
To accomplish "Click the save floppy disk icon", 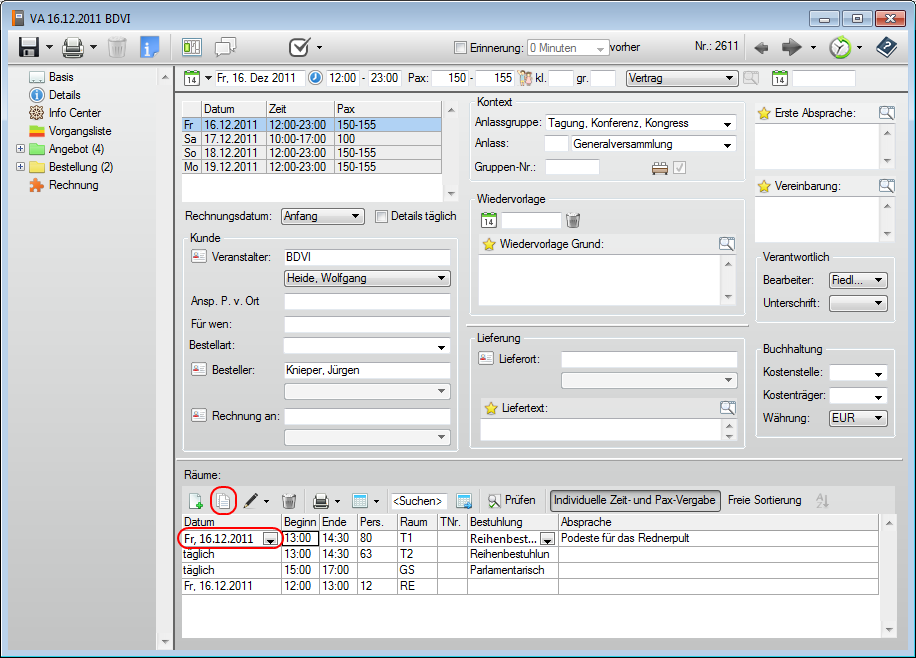I will (x=28, y=47).
